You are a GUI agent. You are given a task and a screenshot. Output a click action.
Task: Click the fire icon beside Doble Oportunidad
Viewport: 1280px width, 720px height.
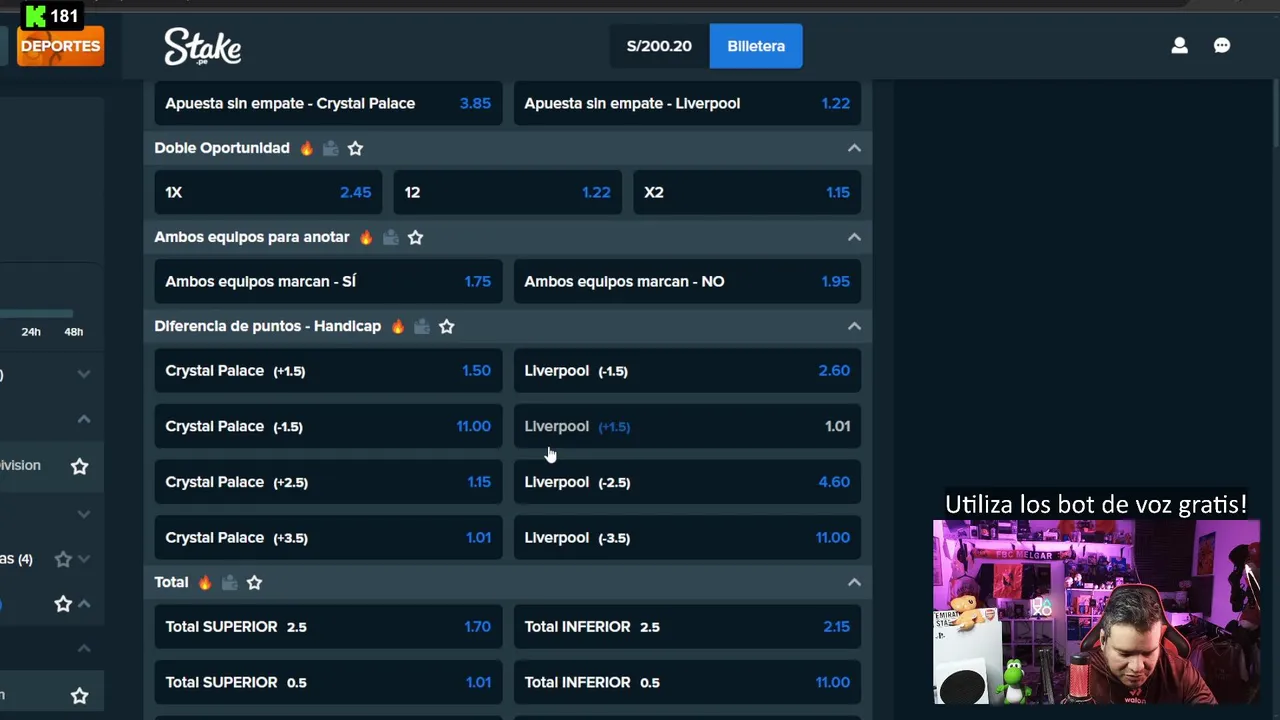(x=306, y=148)
